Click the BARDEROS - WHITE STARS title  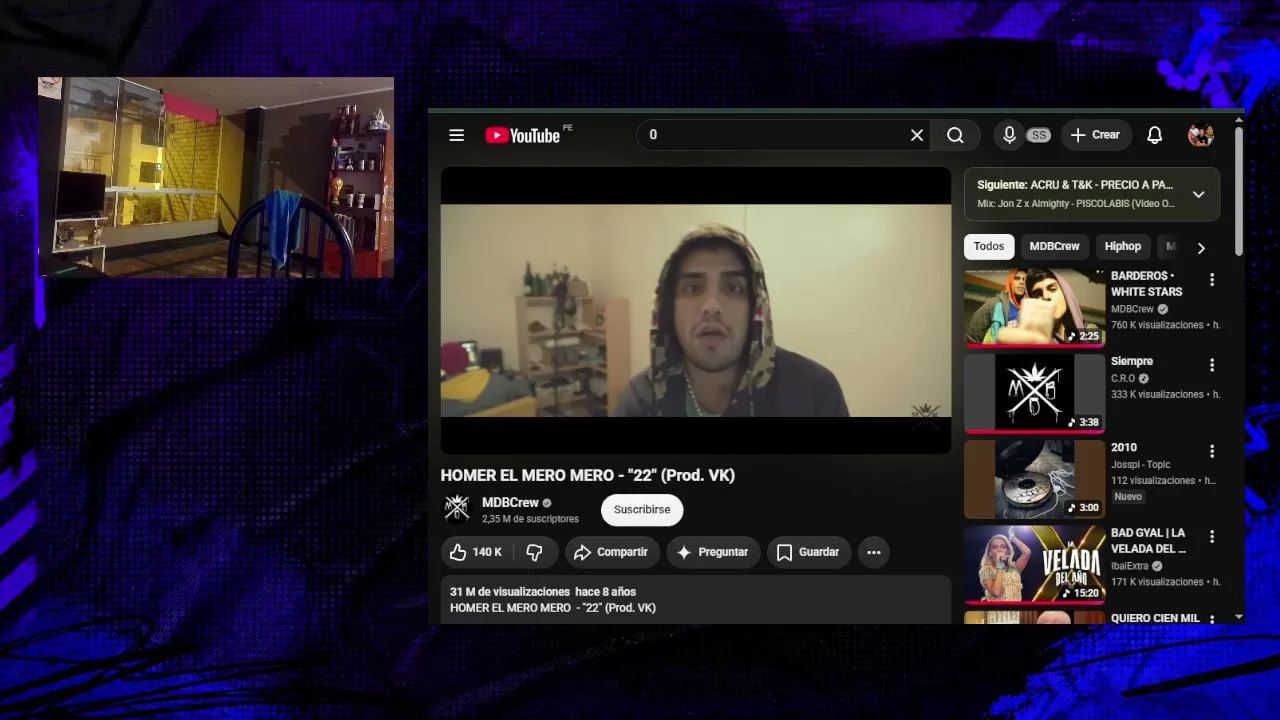[1146, 284]
